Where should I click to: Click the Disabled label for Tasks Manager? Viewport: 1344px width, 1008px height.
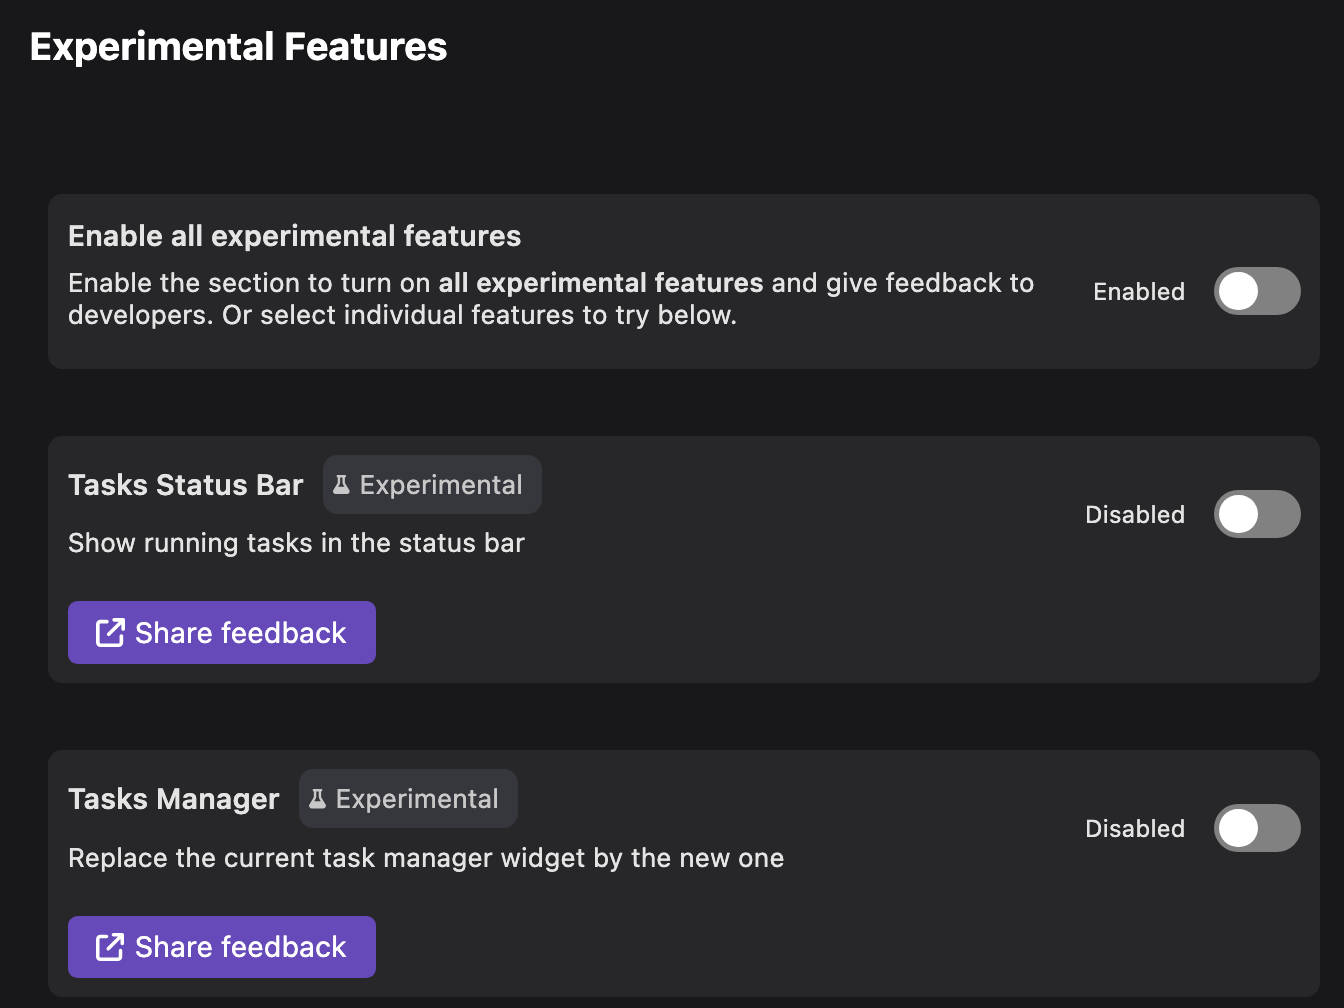tap(1135, 828)
